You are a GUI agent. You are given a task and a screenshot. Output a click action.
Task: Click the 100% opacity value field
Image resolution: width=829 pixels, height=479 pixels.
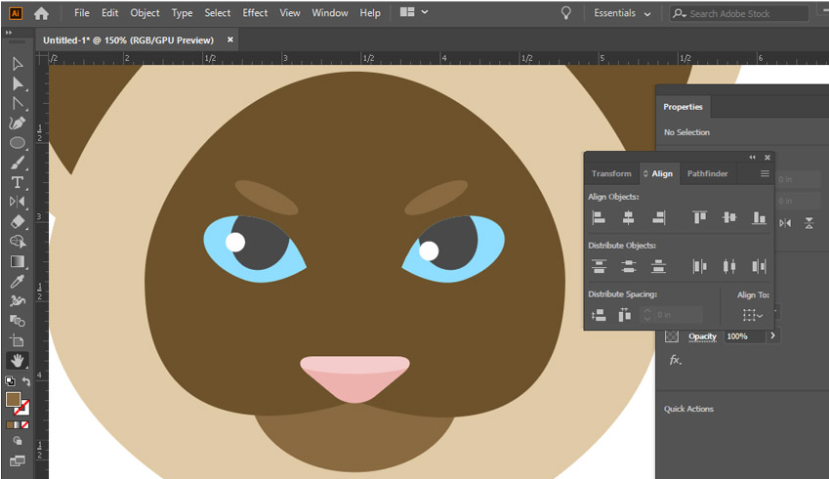(x=744, y=336)
